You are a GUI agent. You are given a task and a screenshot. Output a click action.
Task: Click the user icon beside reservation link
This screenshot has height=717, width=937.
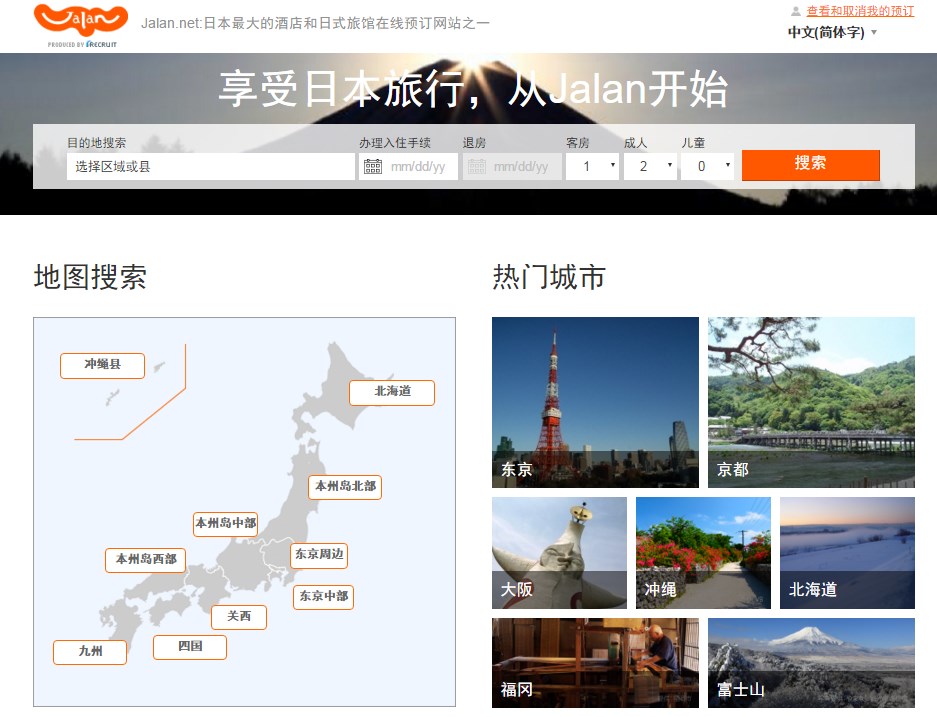coord(796,12)
